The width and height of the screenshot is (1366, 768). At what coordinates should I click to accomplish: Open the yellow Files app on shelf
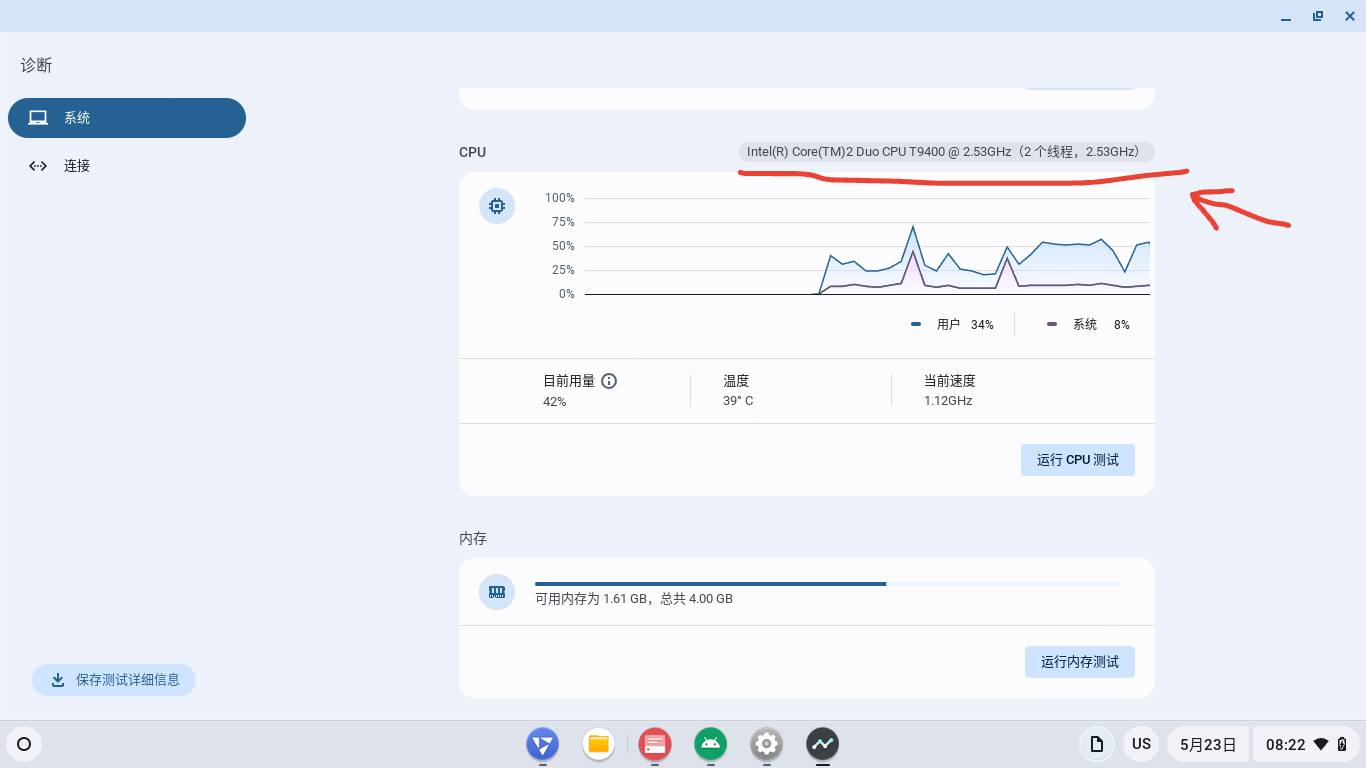pos(599,744)
